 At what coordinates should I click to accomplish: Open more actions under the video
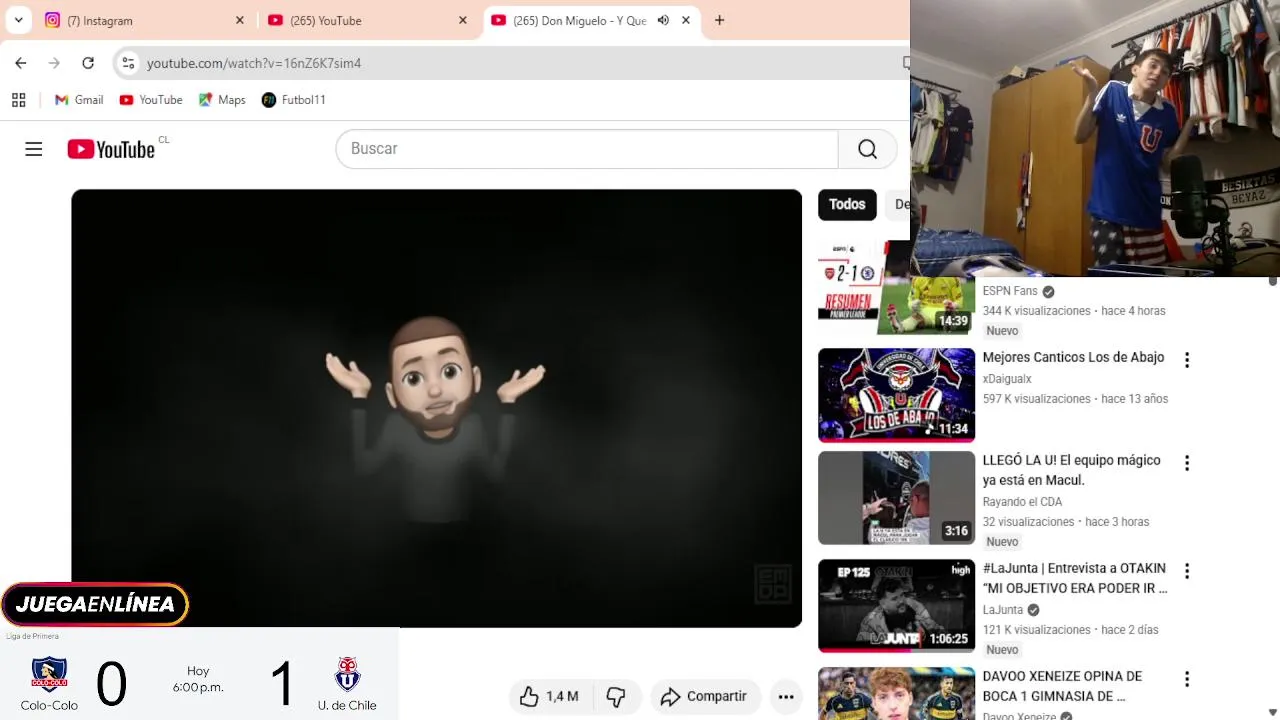(786, 697)
